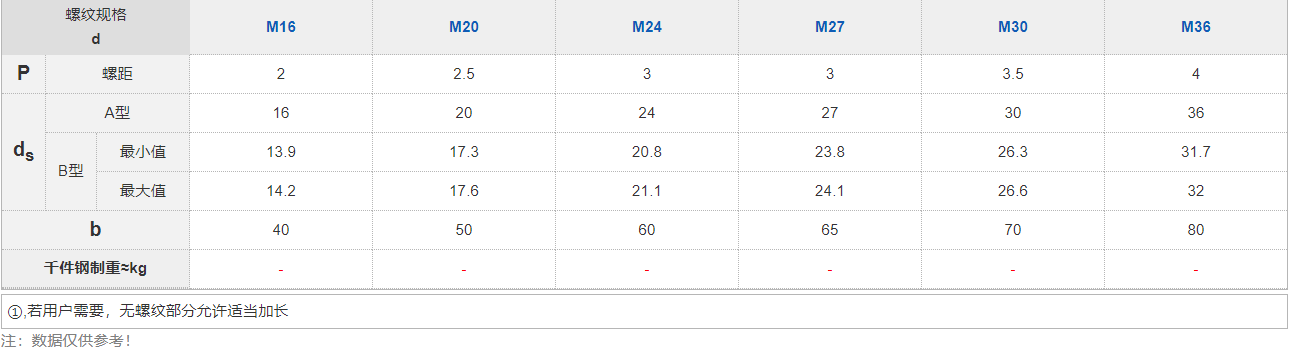Select the M36 thread size header
Image resolution: width=1289 pixels, height=363 pixels.
[x=1195, y=27]
